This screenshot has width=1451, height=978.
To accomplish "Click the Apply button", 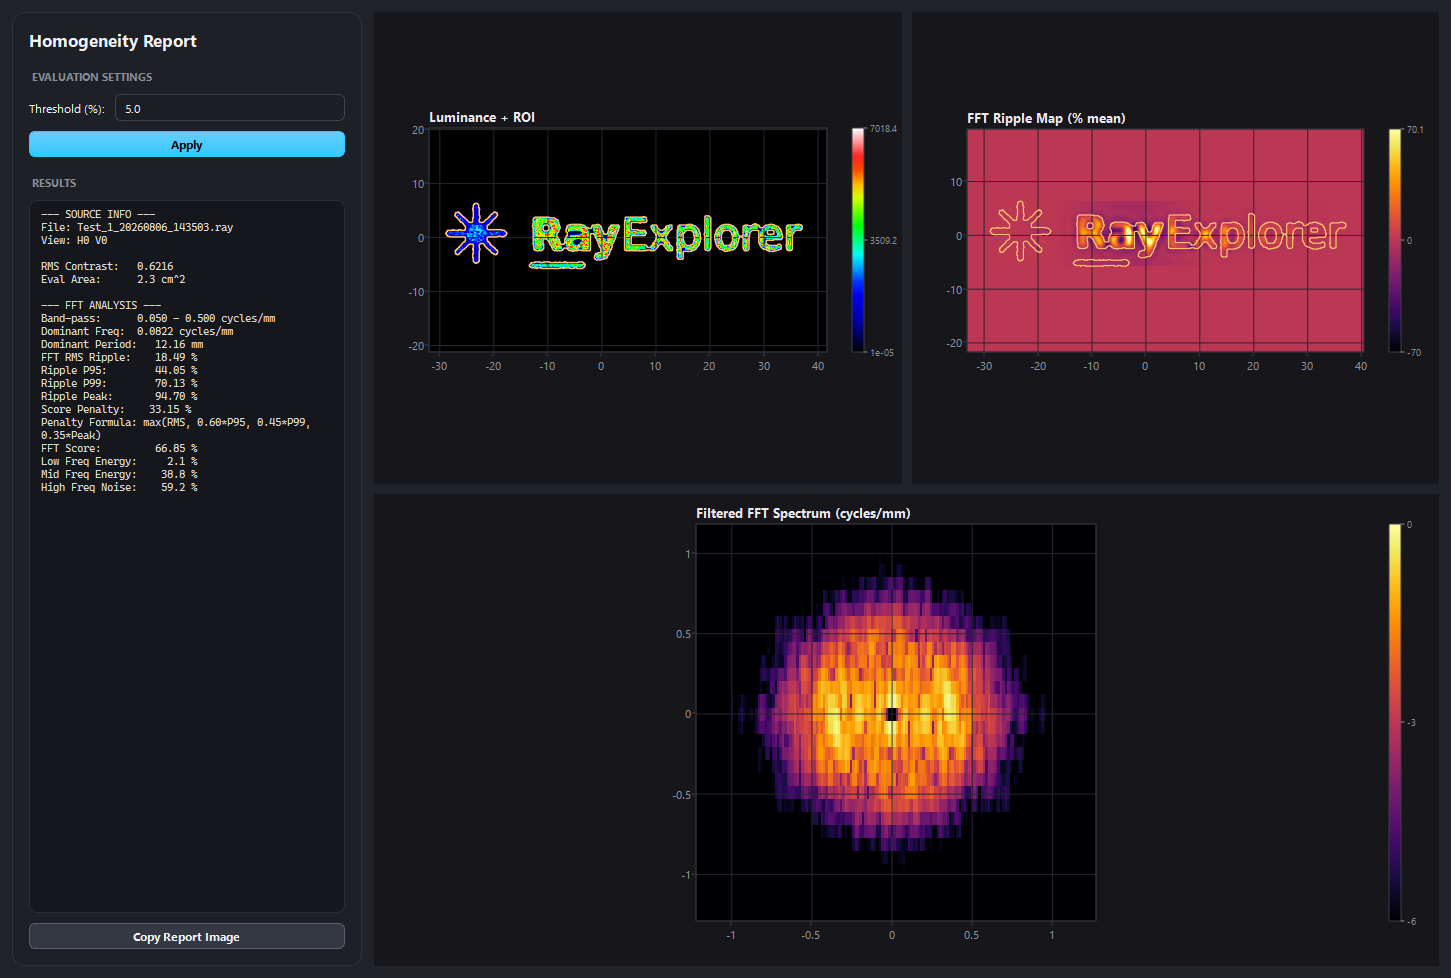I will [x=187, y=144].
